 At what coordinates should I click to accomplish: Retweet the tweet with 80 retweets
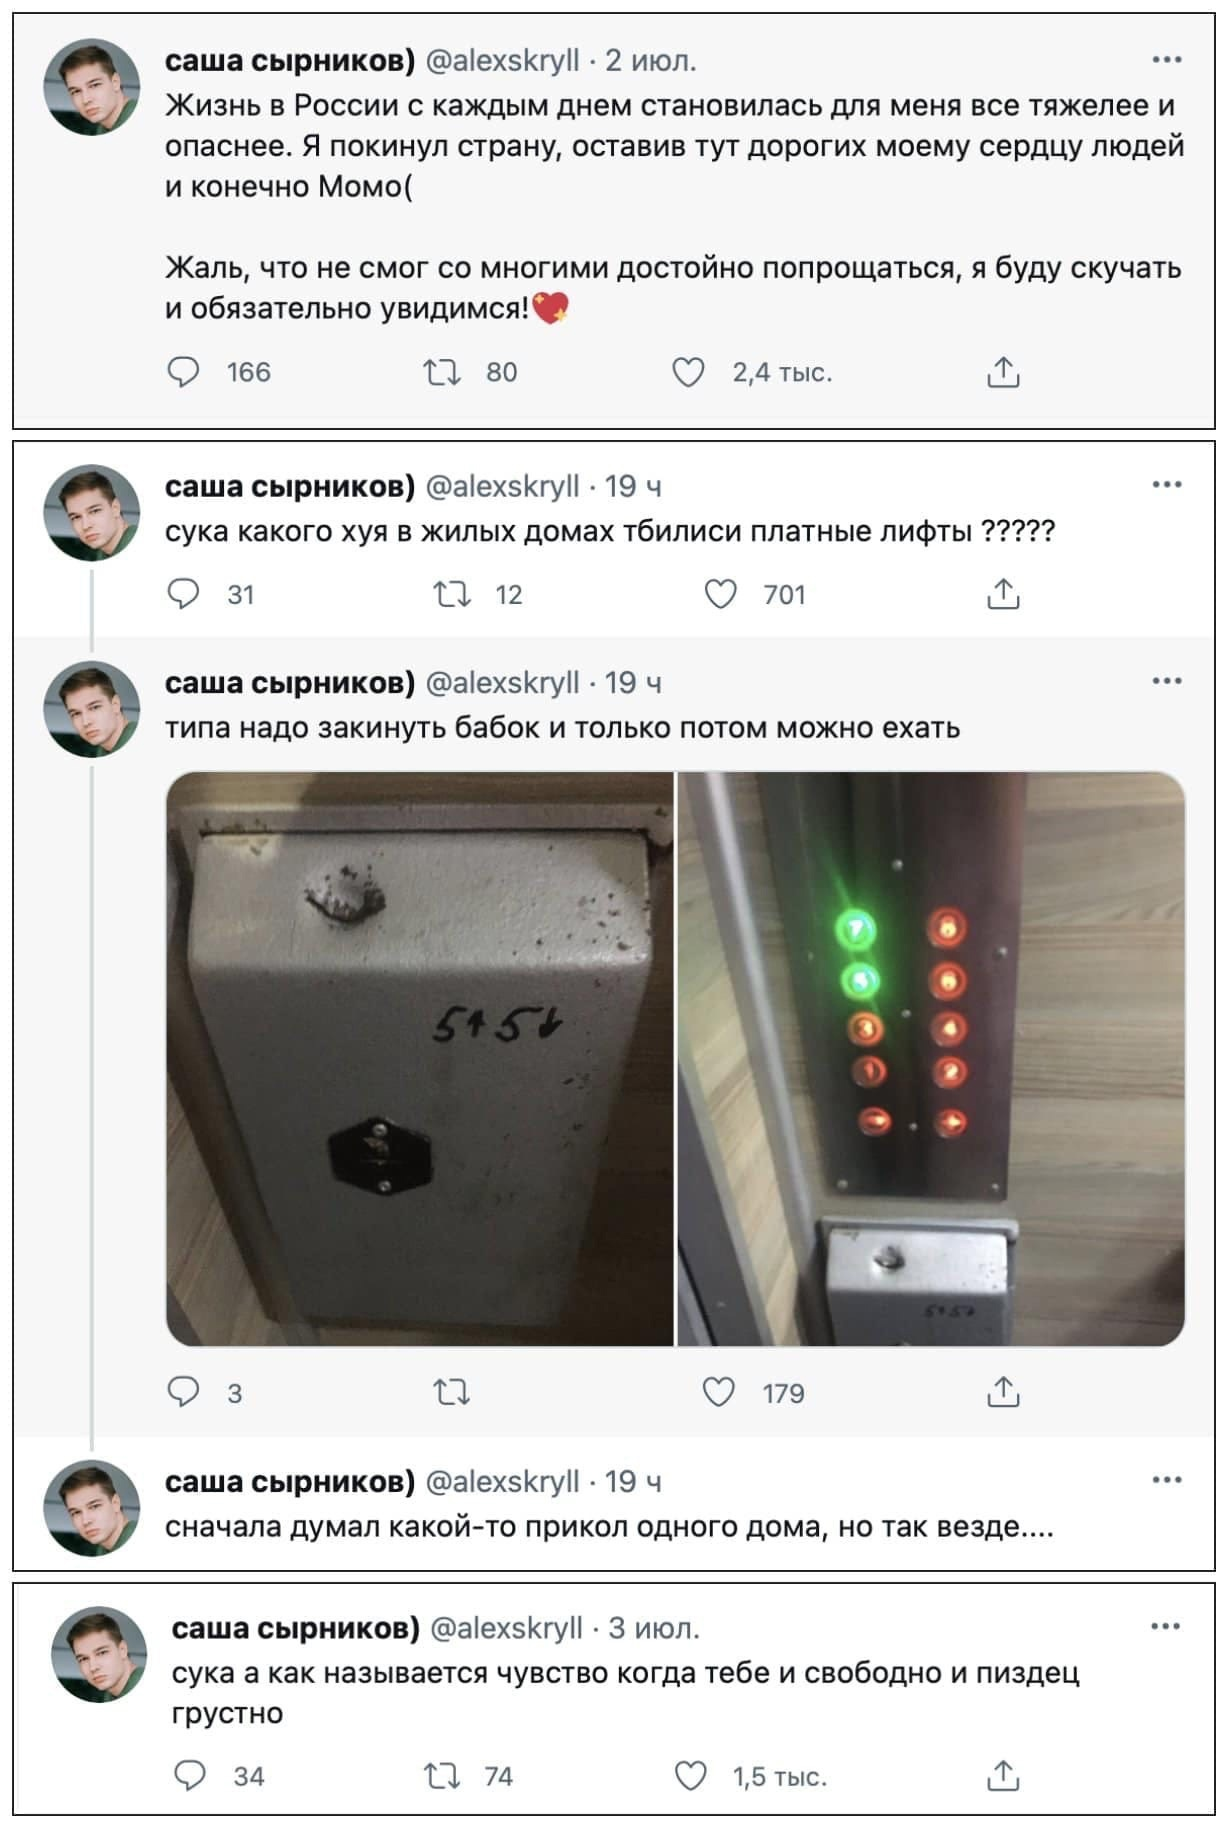441,373
